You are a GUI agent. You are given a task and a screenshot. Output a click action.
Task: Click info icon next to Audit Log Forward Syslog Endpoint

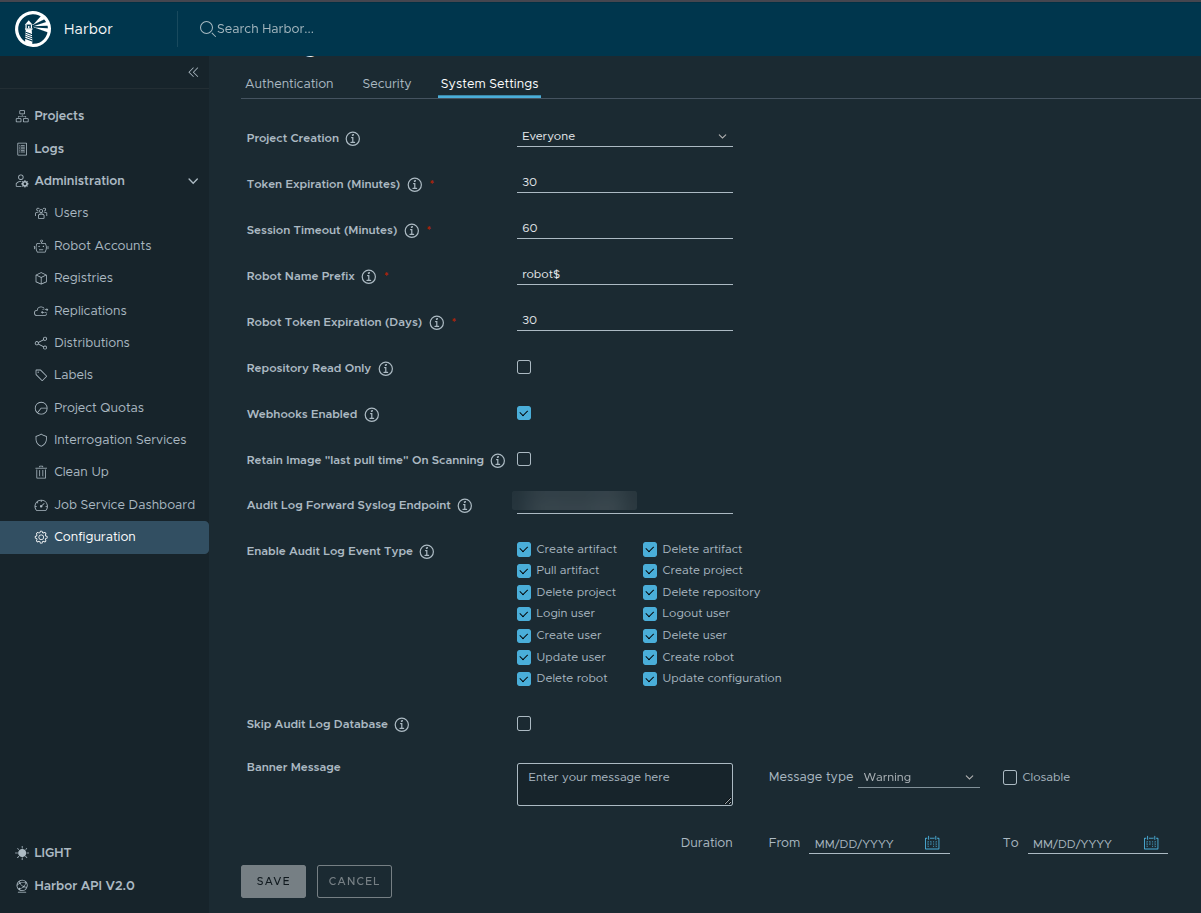click(x=464, y=506)
